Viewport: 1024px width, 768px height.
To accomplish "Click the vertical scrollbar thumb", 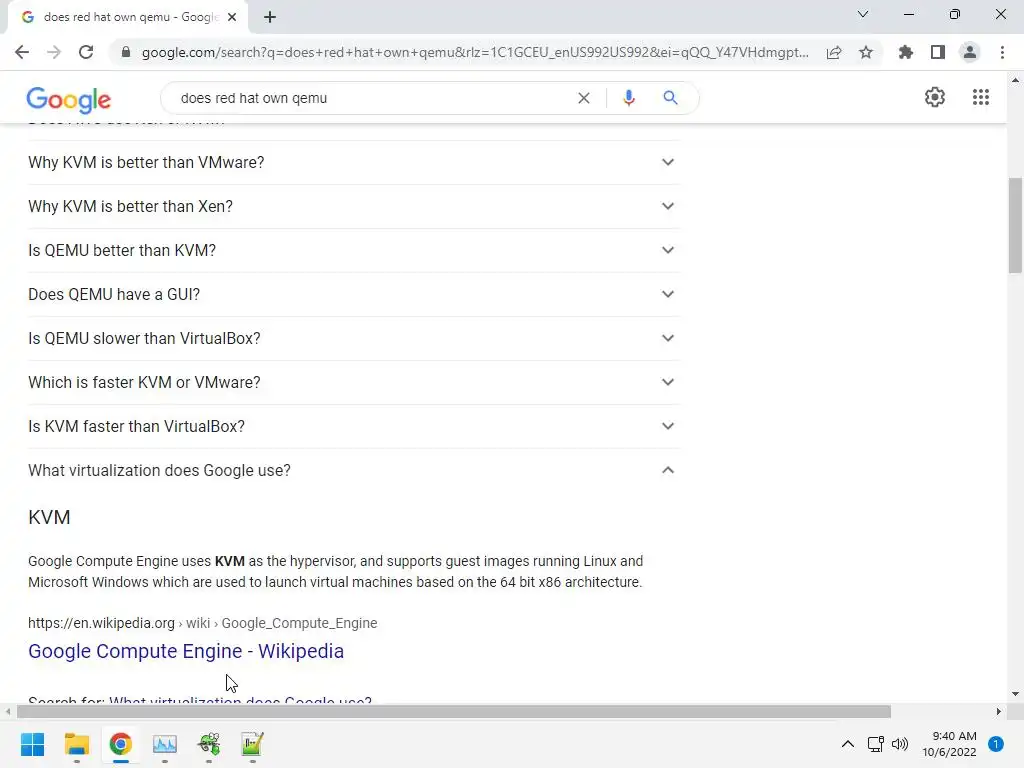I will tap(1015, 225).
